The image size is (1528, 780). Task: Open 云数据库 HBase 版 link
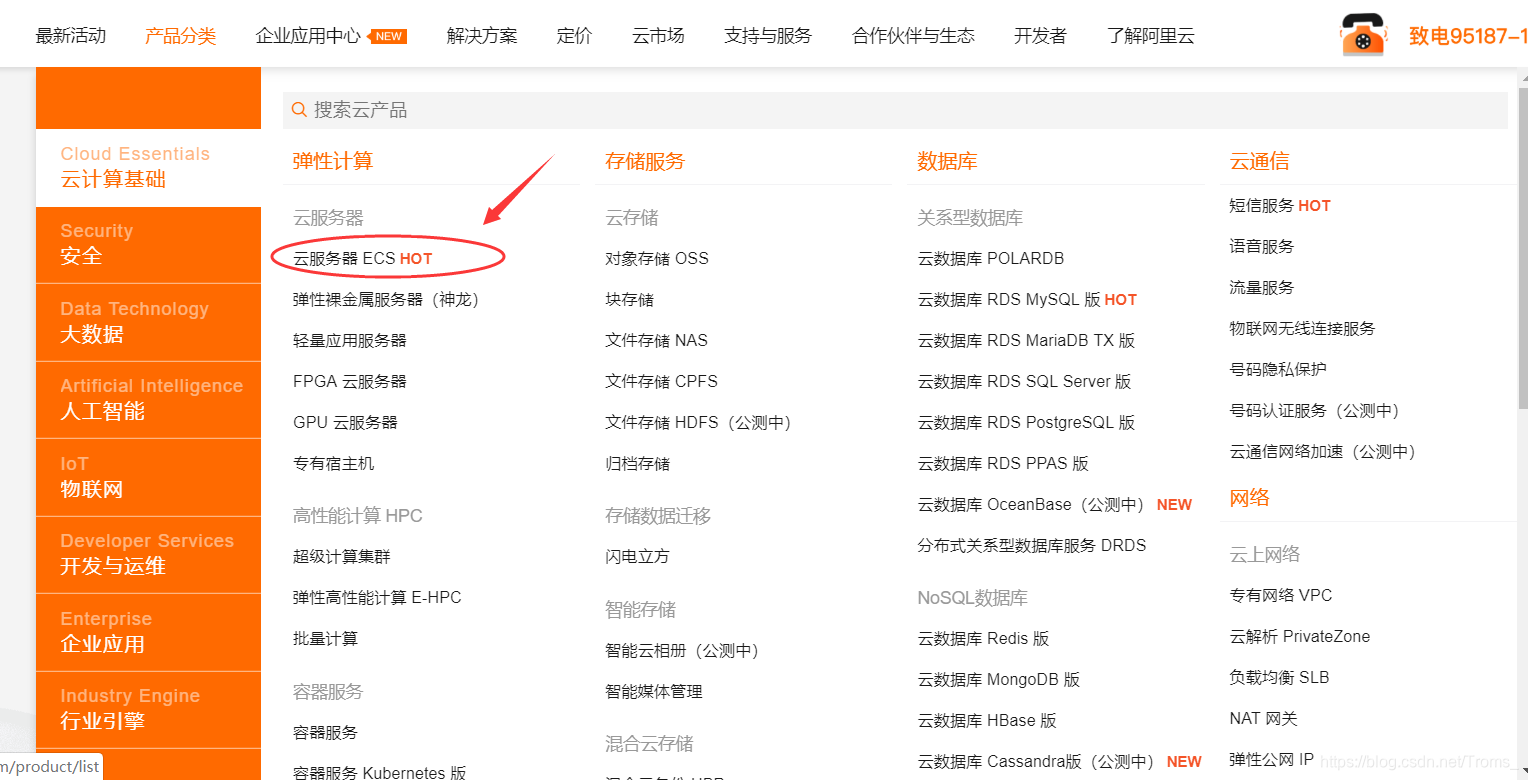click(x=987, y=720)
